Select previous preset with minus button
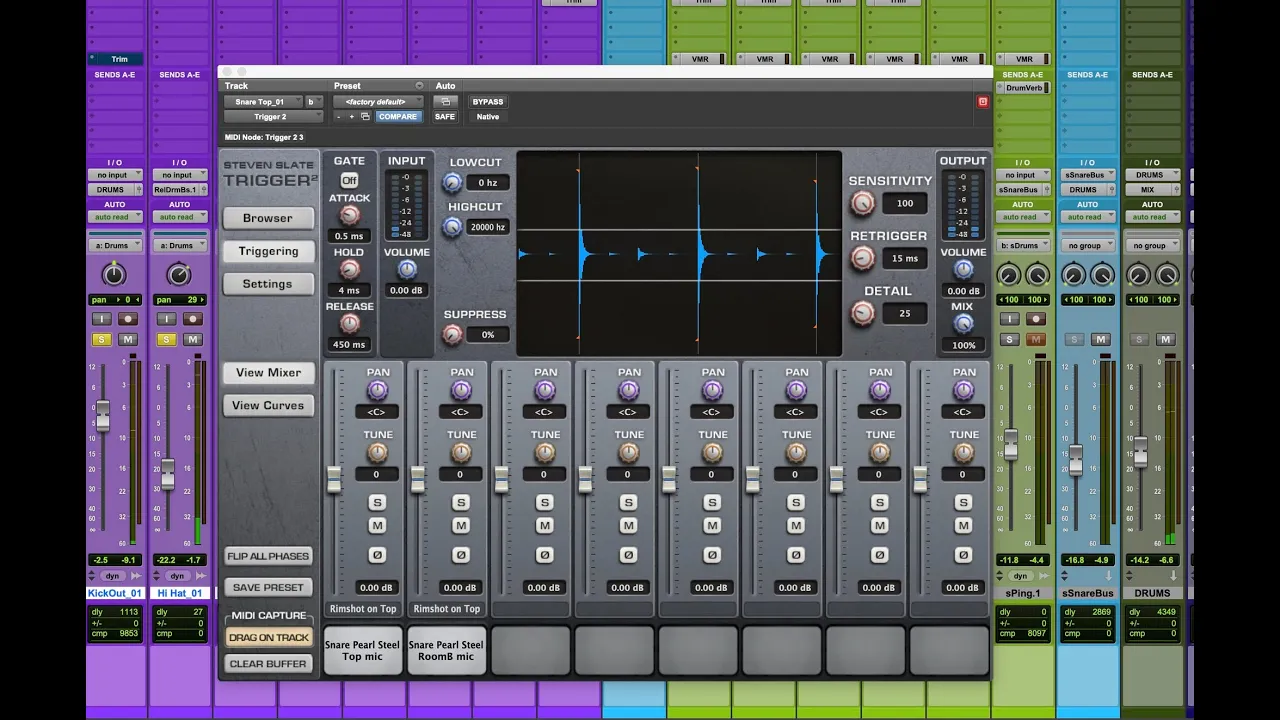1280x720 pixels. click(x=339, y=117)
